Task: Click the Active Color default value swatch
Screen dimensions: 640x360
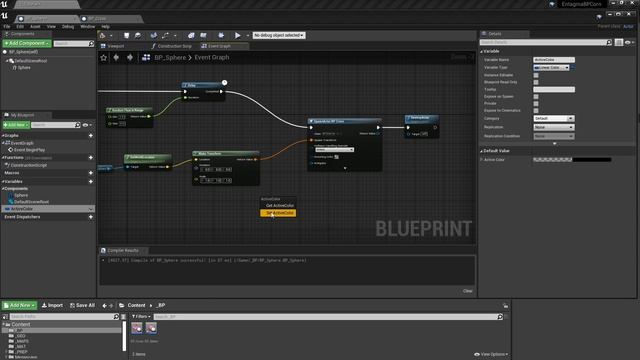Action: tap(572, 160)
